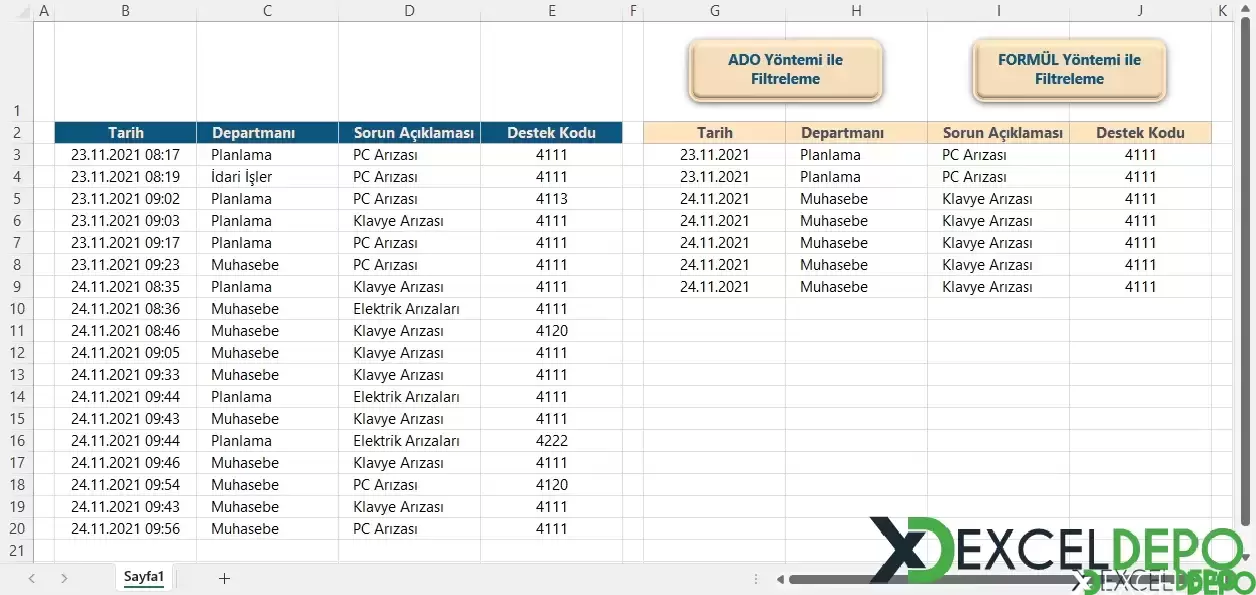The height and width of the screenshot is (595, 1256).
Task: Click the orange Destek Kodu header in column J
Action: (x=1140, y=132)
